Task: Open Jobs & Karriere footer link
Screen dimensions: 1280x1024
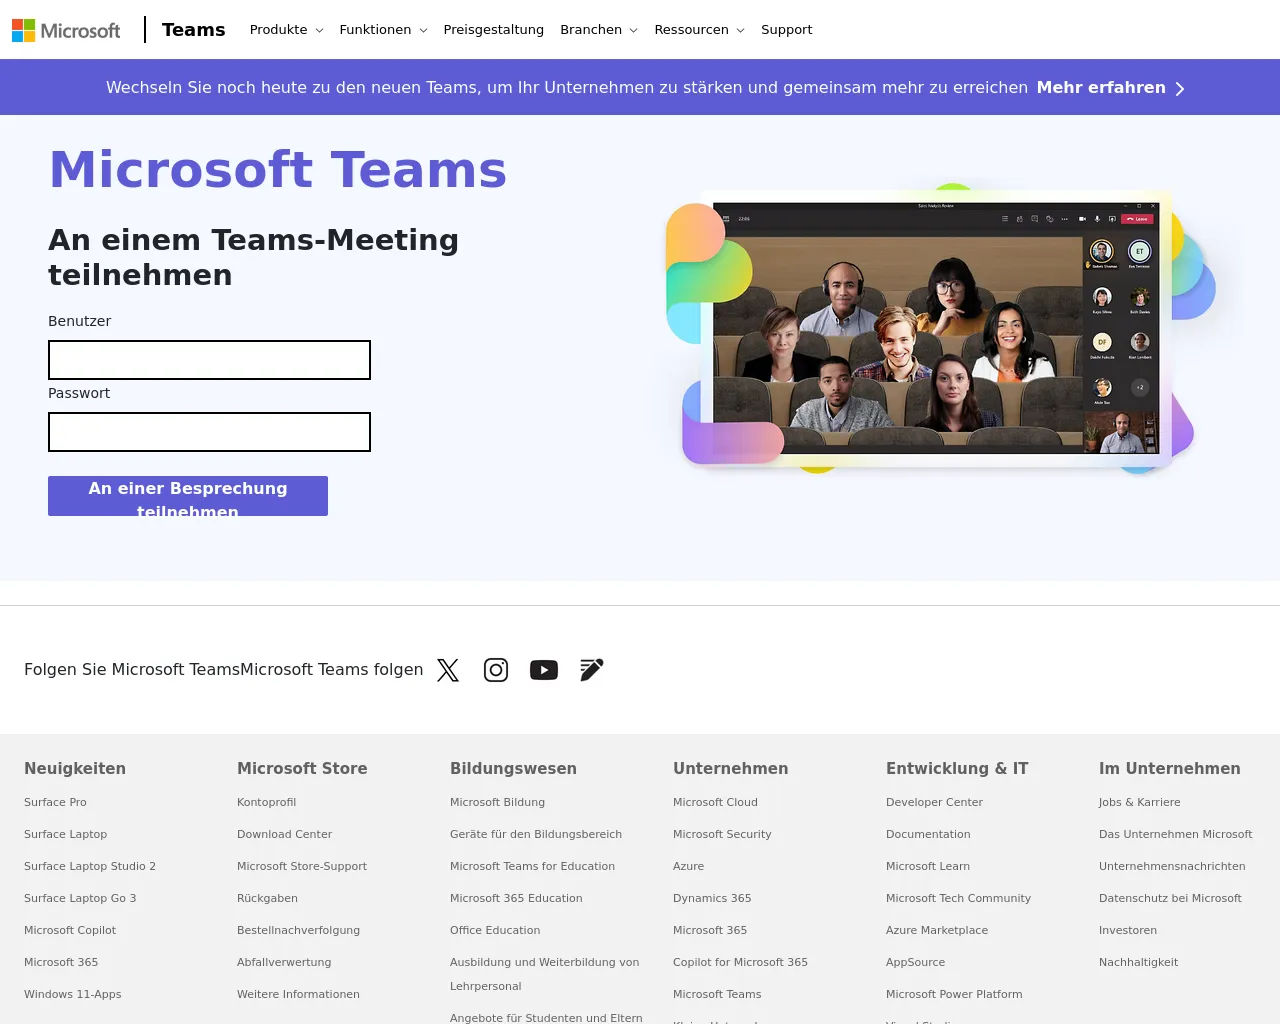Action: (x=1140, y=802)
